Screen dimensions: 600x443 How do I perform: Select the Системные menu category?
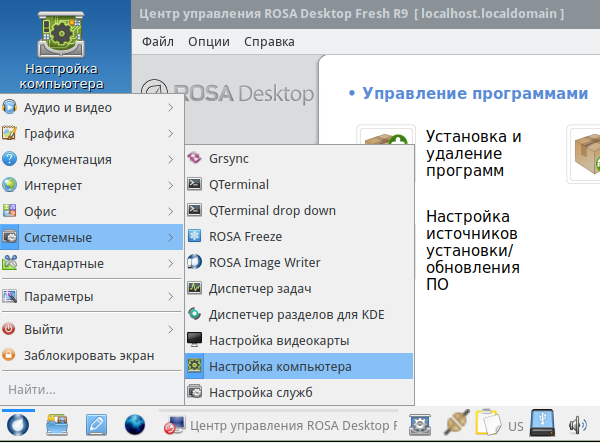click(91, 237)
